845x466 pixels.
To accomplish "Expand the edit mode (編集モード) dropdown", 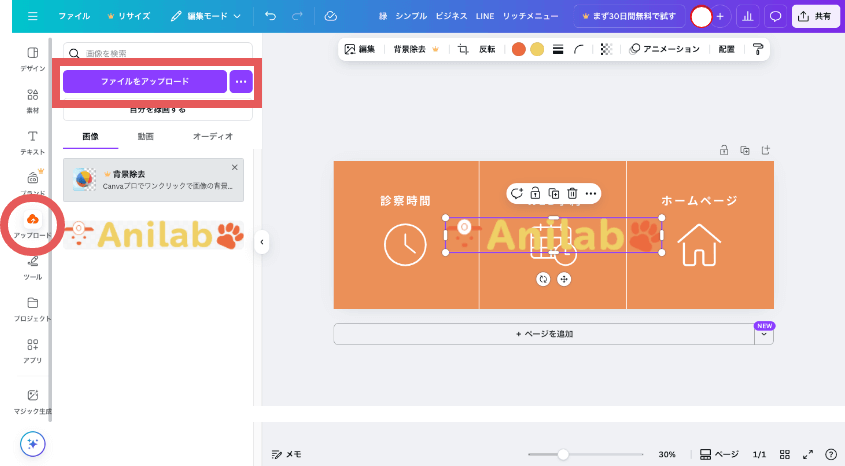I will point(205,16).
